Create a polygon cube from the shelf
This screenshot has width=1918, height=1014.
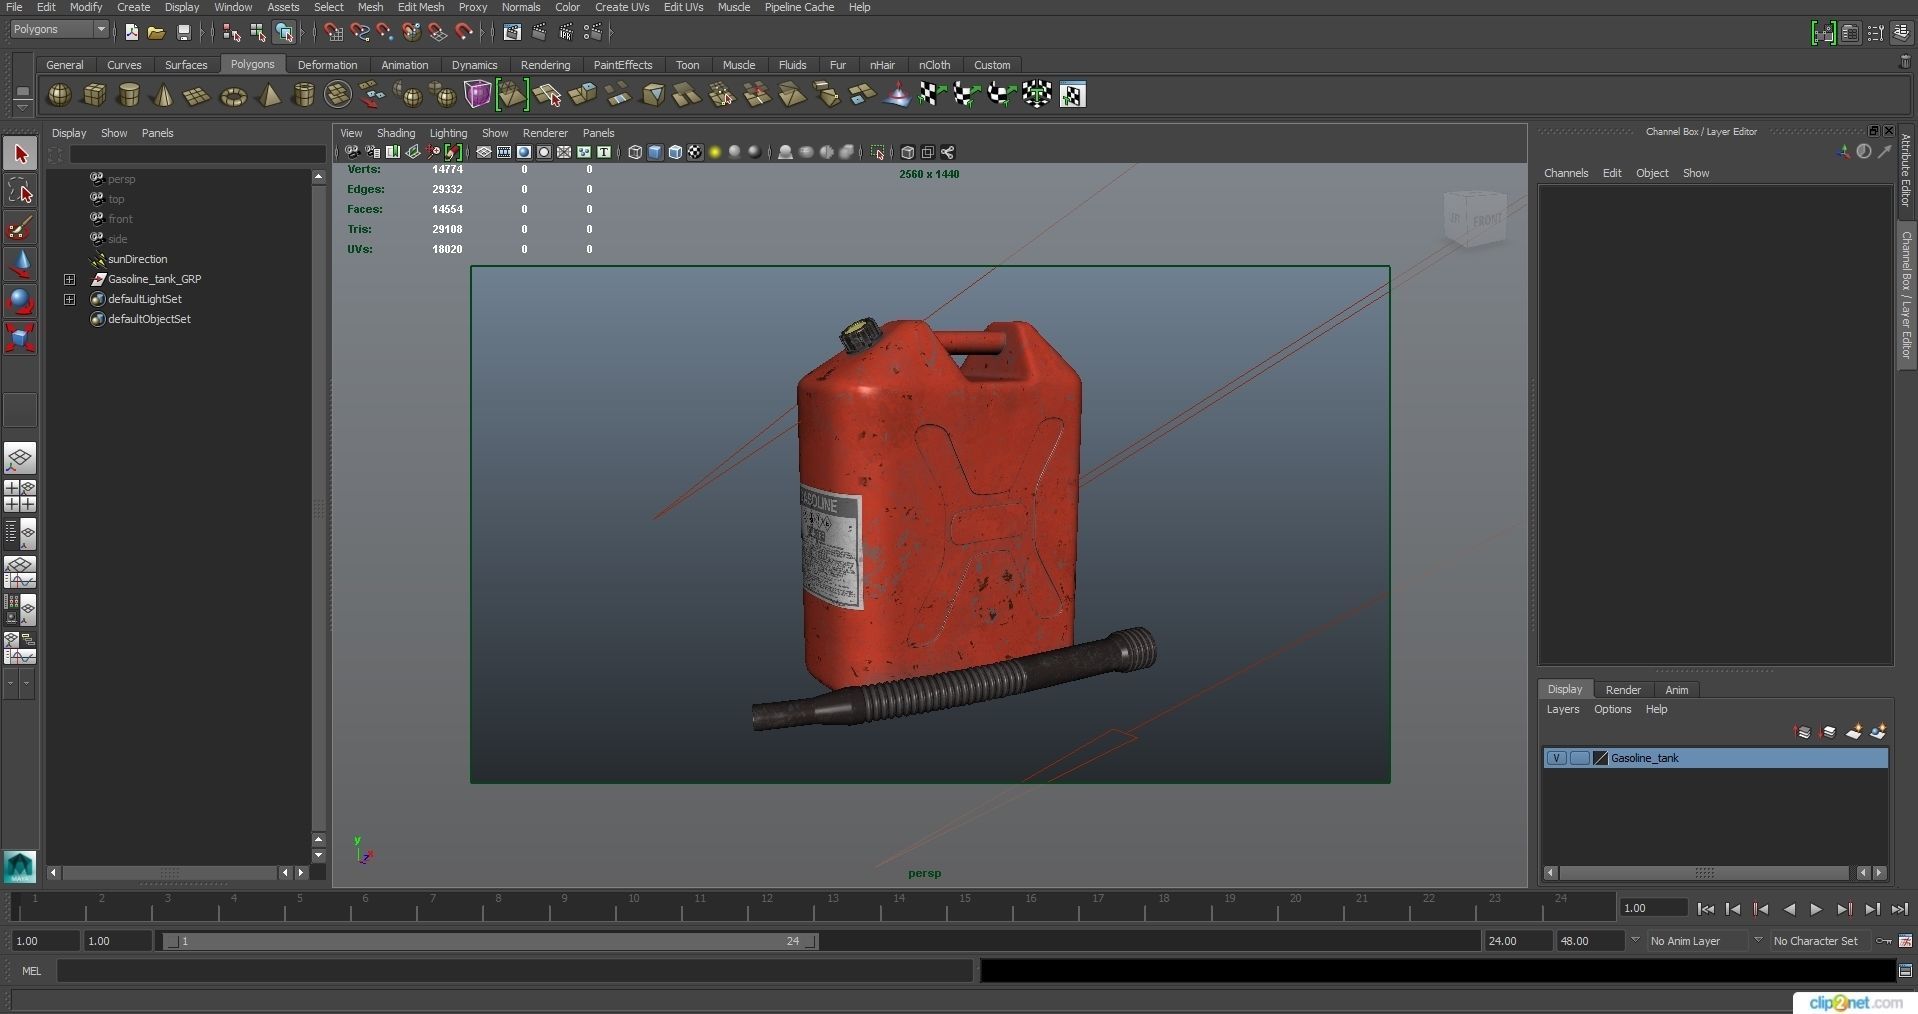(x=95, y=95)
